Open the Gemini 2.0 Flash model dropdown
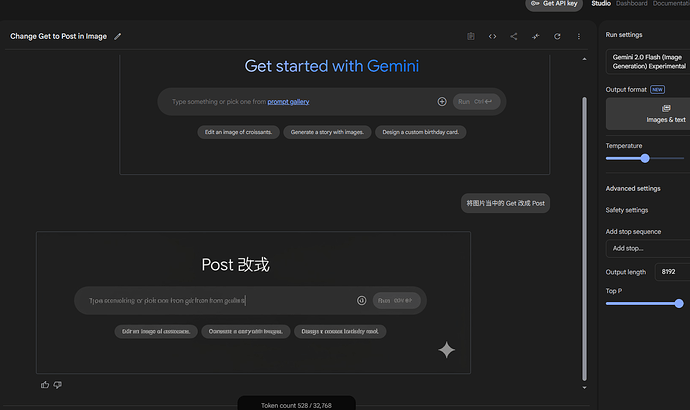Viewport: 690px width, 410px height. 648,62
